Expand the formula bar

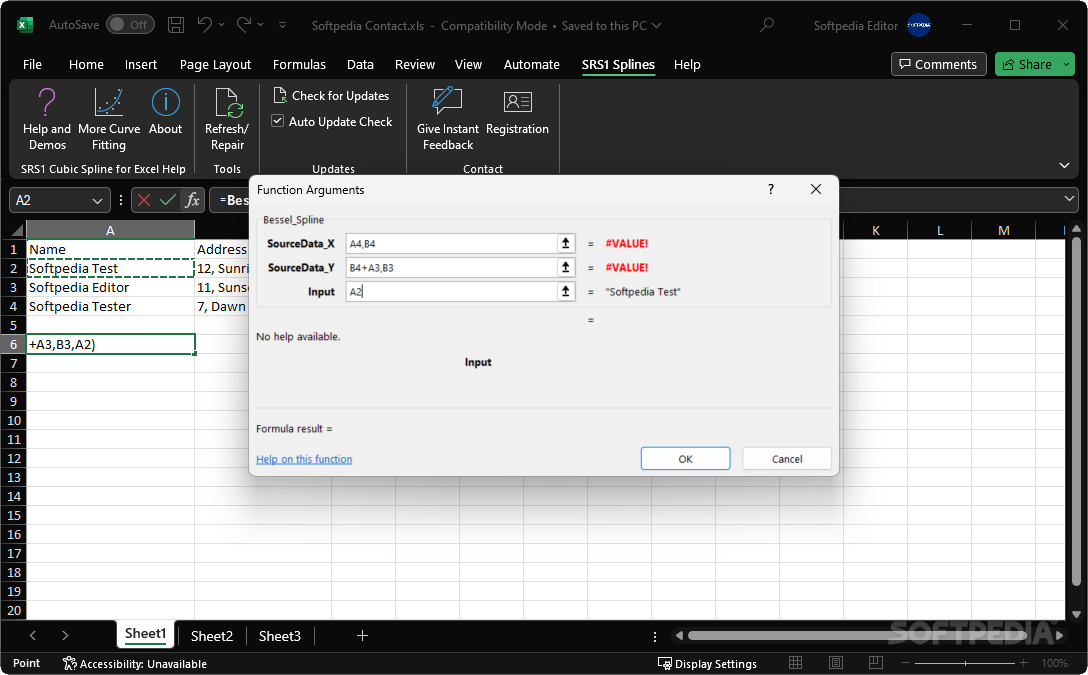[1069, 200]
